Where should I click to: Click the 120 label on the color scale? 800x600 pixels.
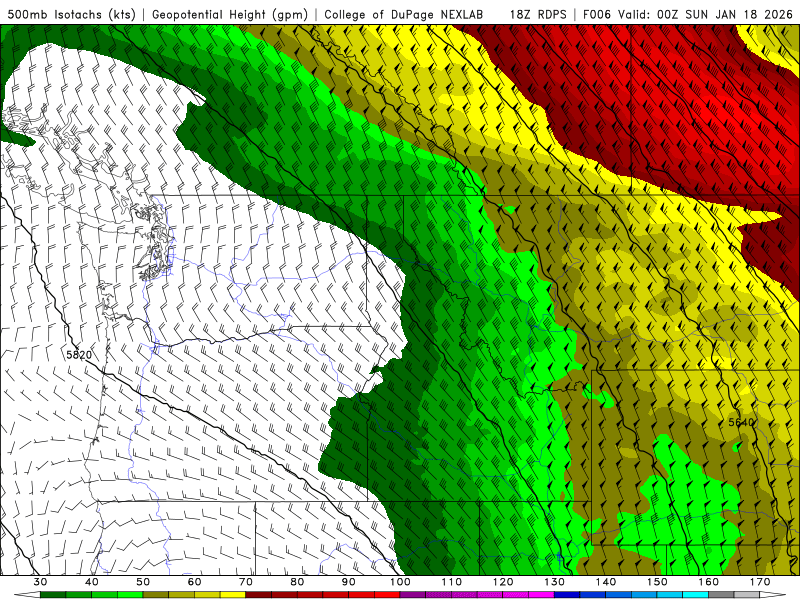(x=503, y=582)
